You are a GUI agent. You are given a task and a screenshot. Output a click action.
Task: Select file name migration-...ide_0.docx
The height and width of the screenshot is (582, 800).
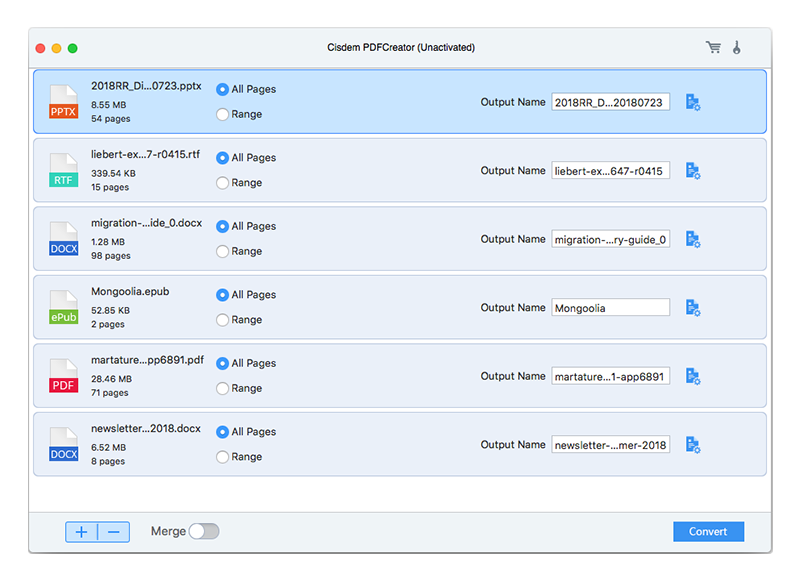[x=146, y=223]
